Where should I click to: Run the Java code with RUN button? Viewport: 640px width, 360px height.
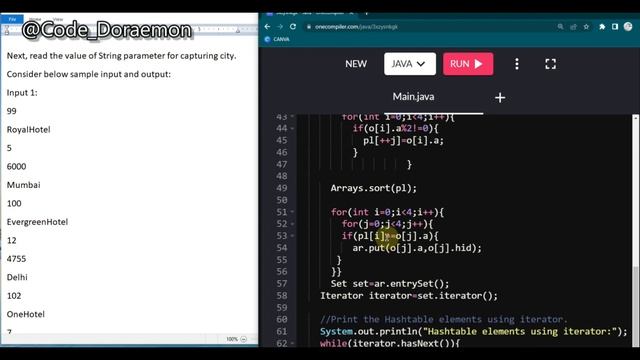(x=468, y=64)
